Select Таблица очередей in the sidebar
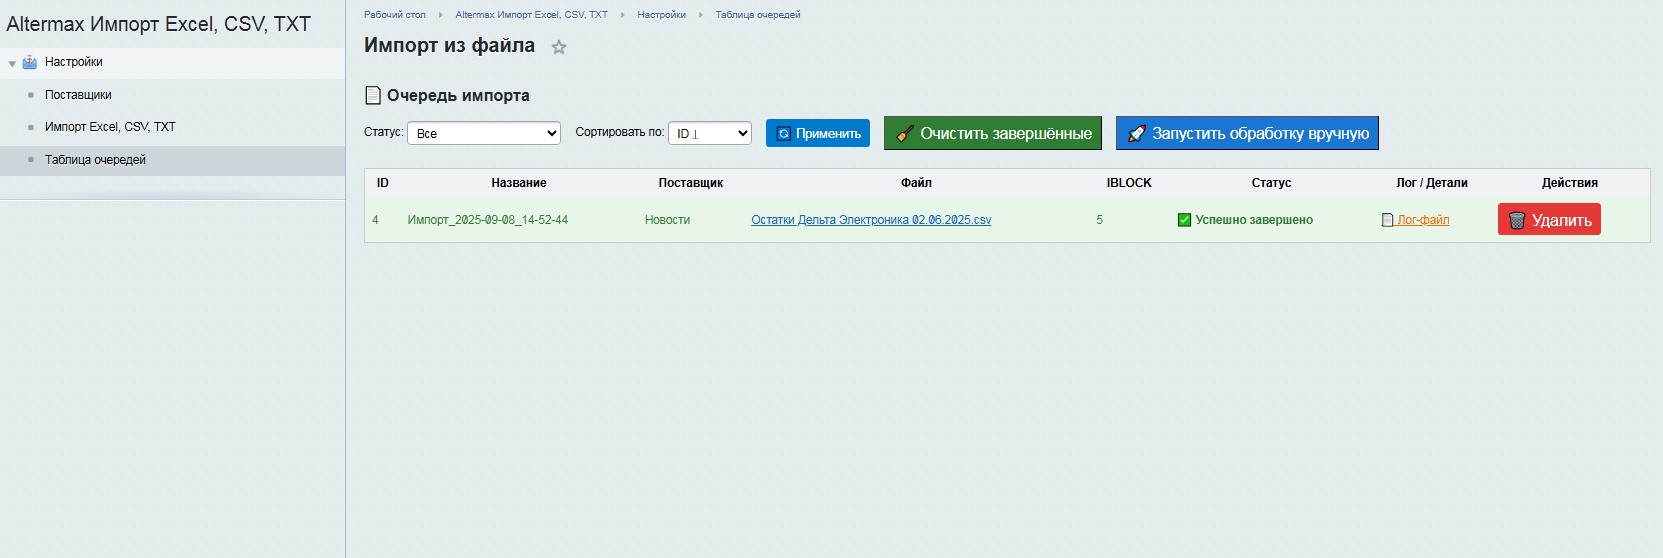 point(95,160)
